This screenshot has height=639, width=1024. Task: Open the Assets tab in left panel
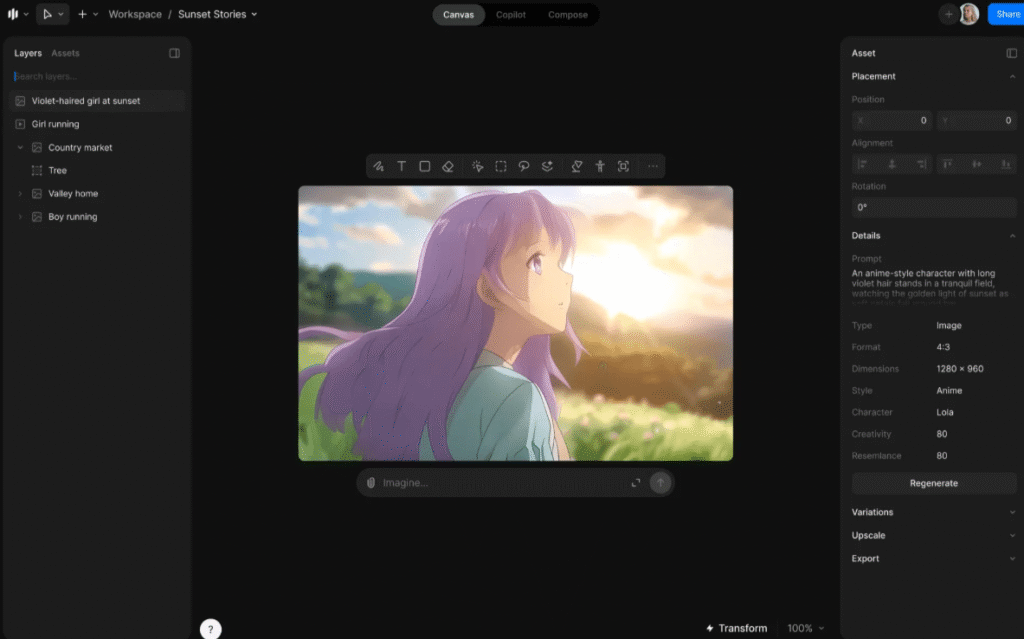pos(65,52)
